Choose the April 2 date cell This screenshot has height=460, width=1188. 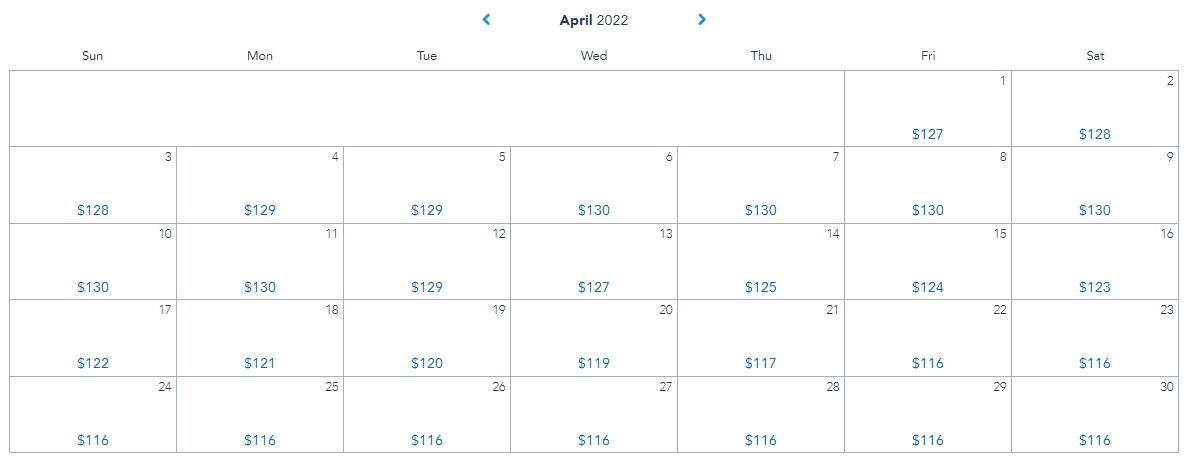pos(1095,109)
